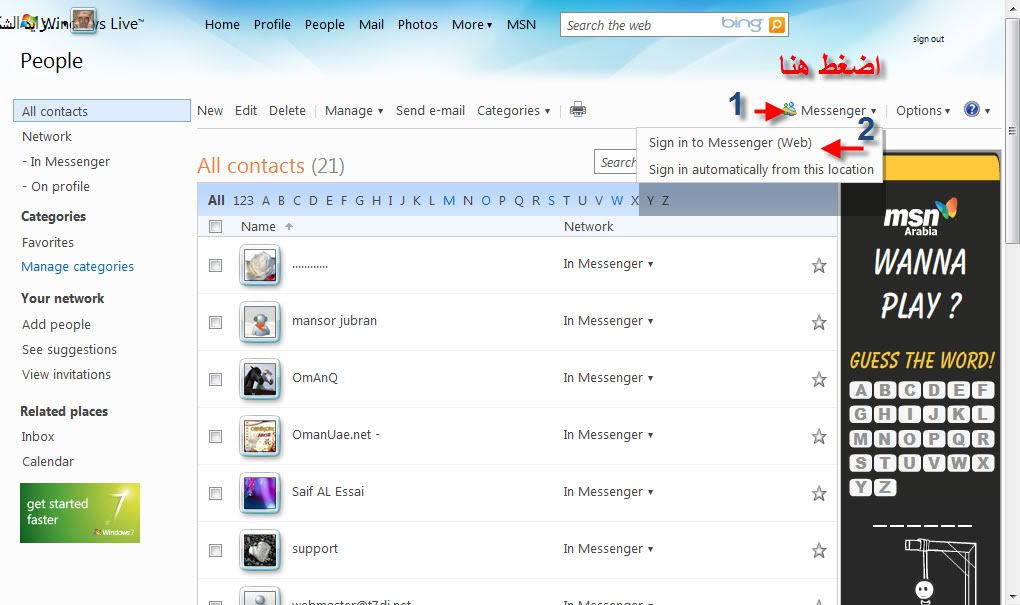
Task: Star the mansor jubran contact as favorite
Action: click(819, 323)
